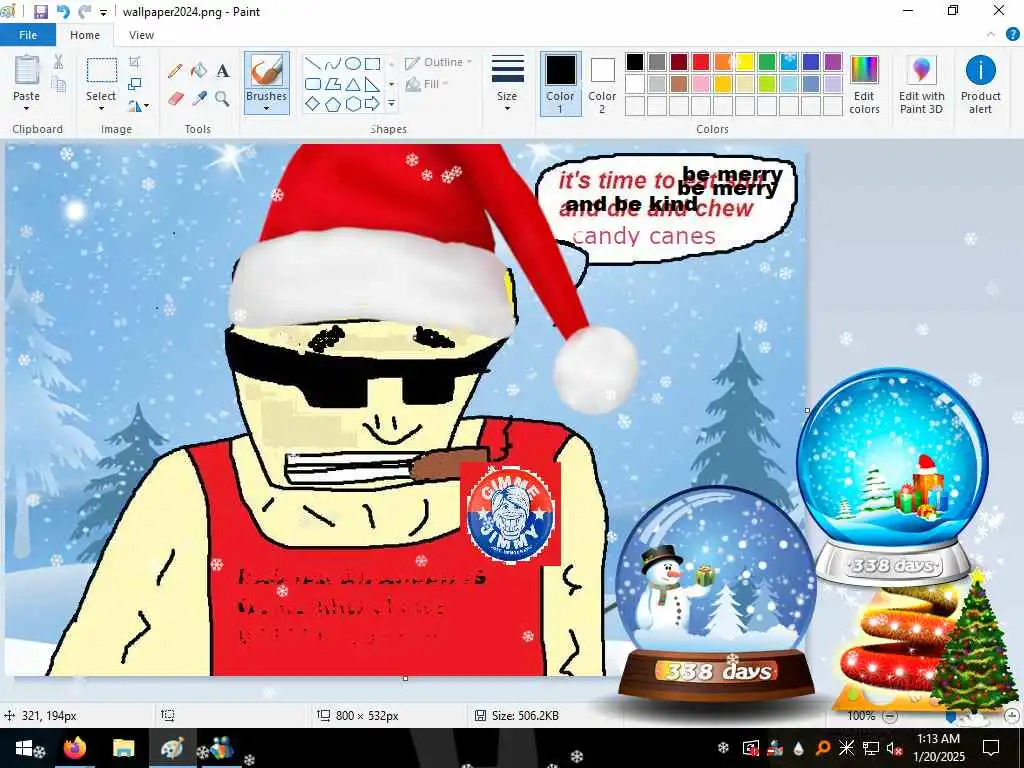The width and height of the screenshot is (1024, 768).
Task: Open the brush Size dropdown
Action: [x=507, y=83]
